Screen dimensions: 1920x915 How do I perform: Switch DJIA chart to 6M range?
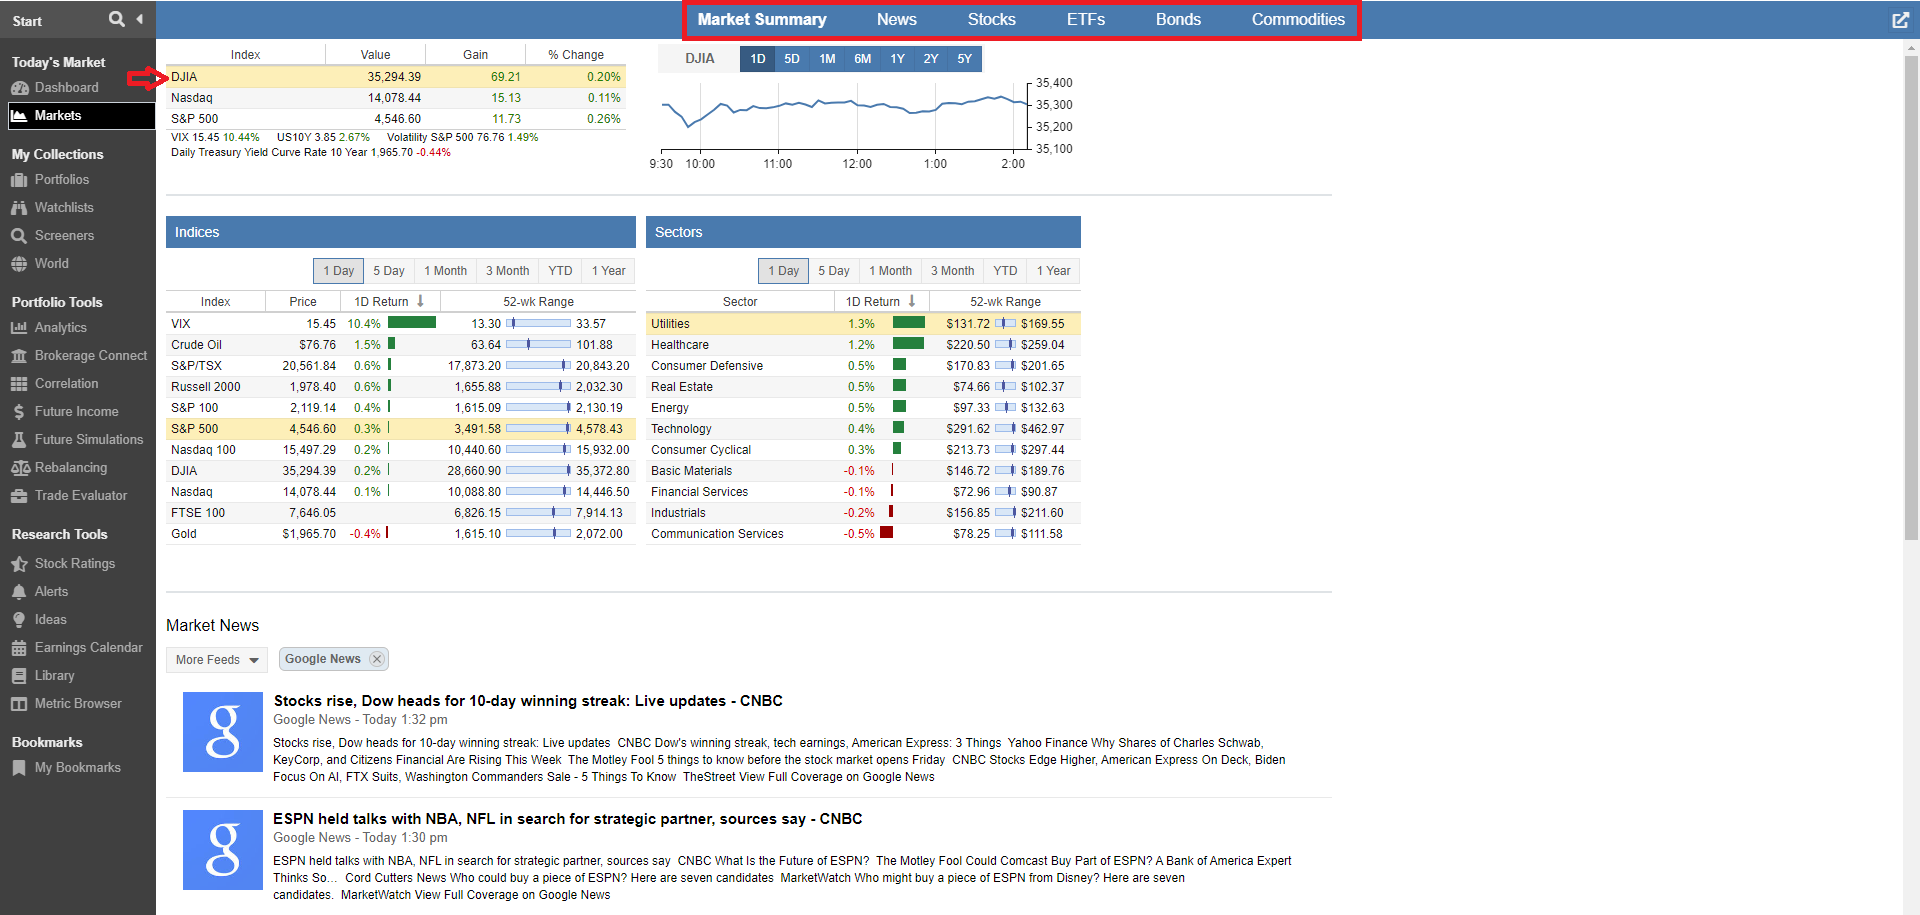[863, 59]
